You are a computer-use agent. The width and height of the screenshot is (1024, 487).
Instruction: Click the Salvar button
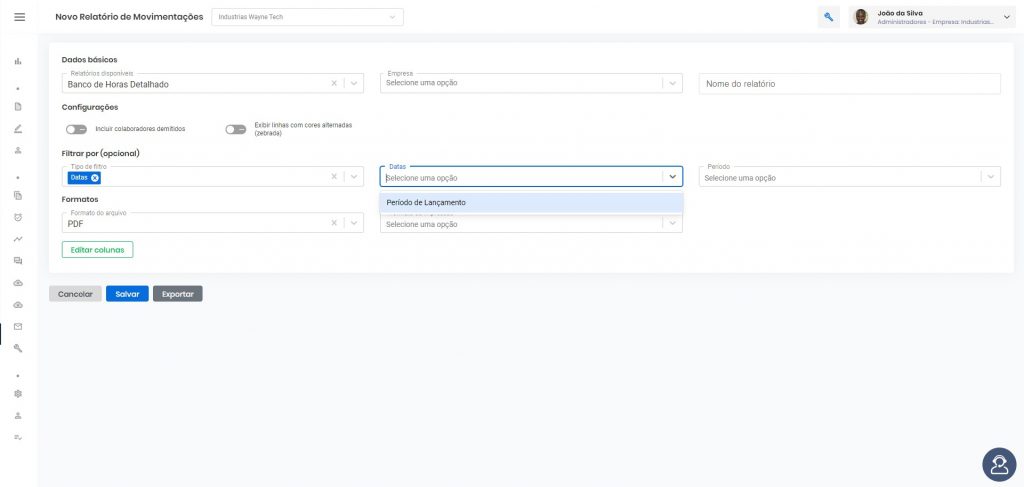pos(127,294)
